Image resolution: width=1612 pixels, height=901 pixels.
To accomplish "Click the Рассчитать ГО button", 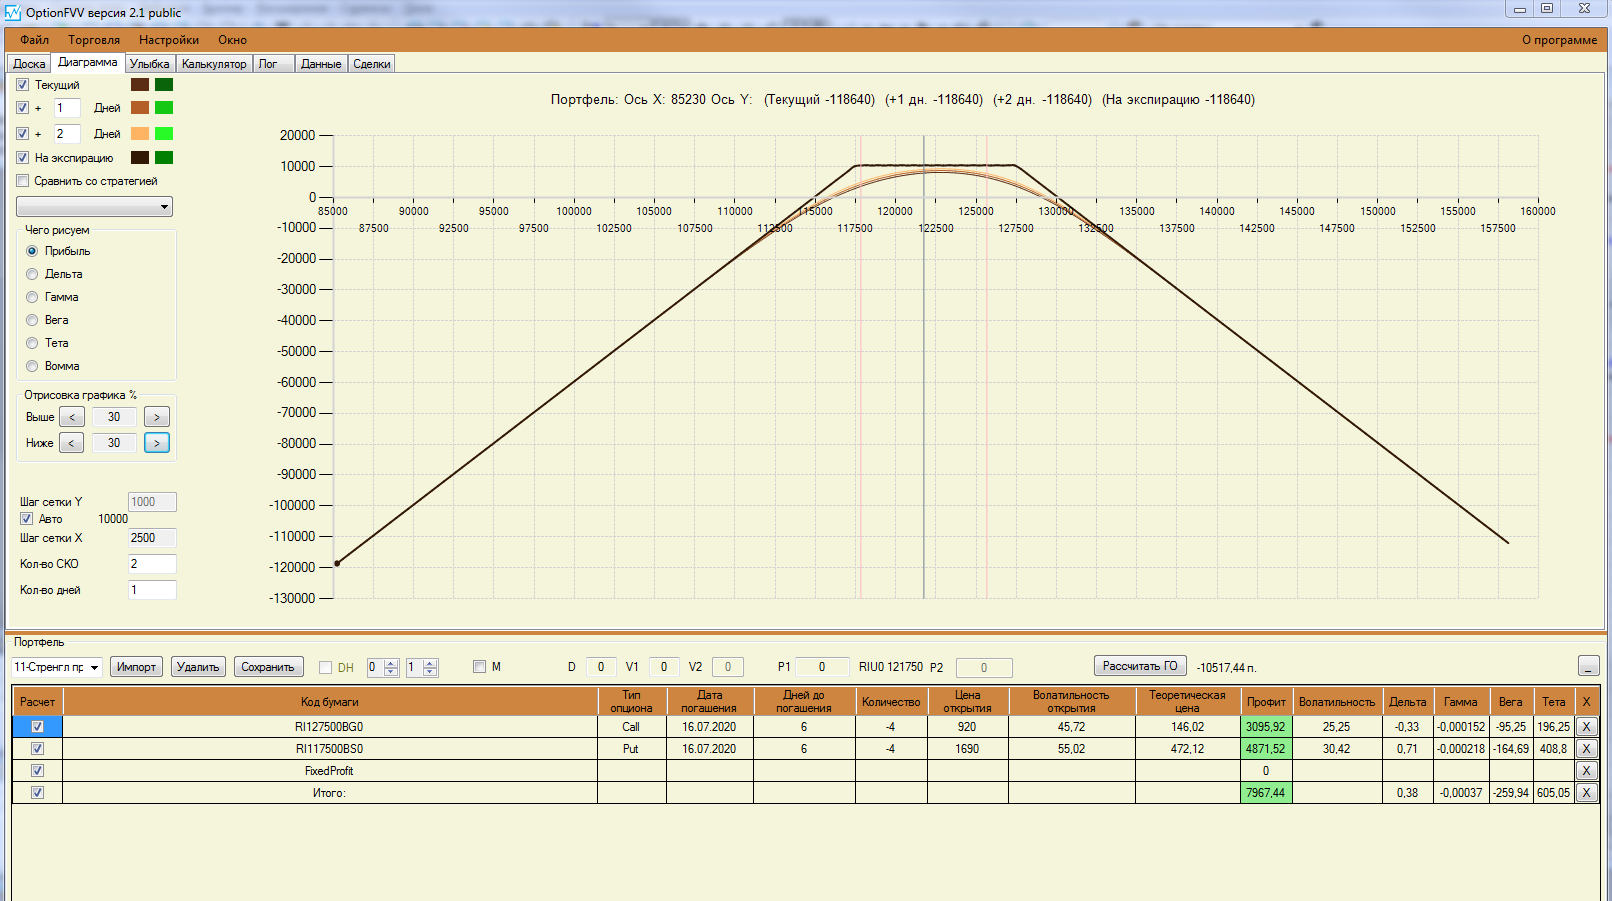I will point(1139,666).
